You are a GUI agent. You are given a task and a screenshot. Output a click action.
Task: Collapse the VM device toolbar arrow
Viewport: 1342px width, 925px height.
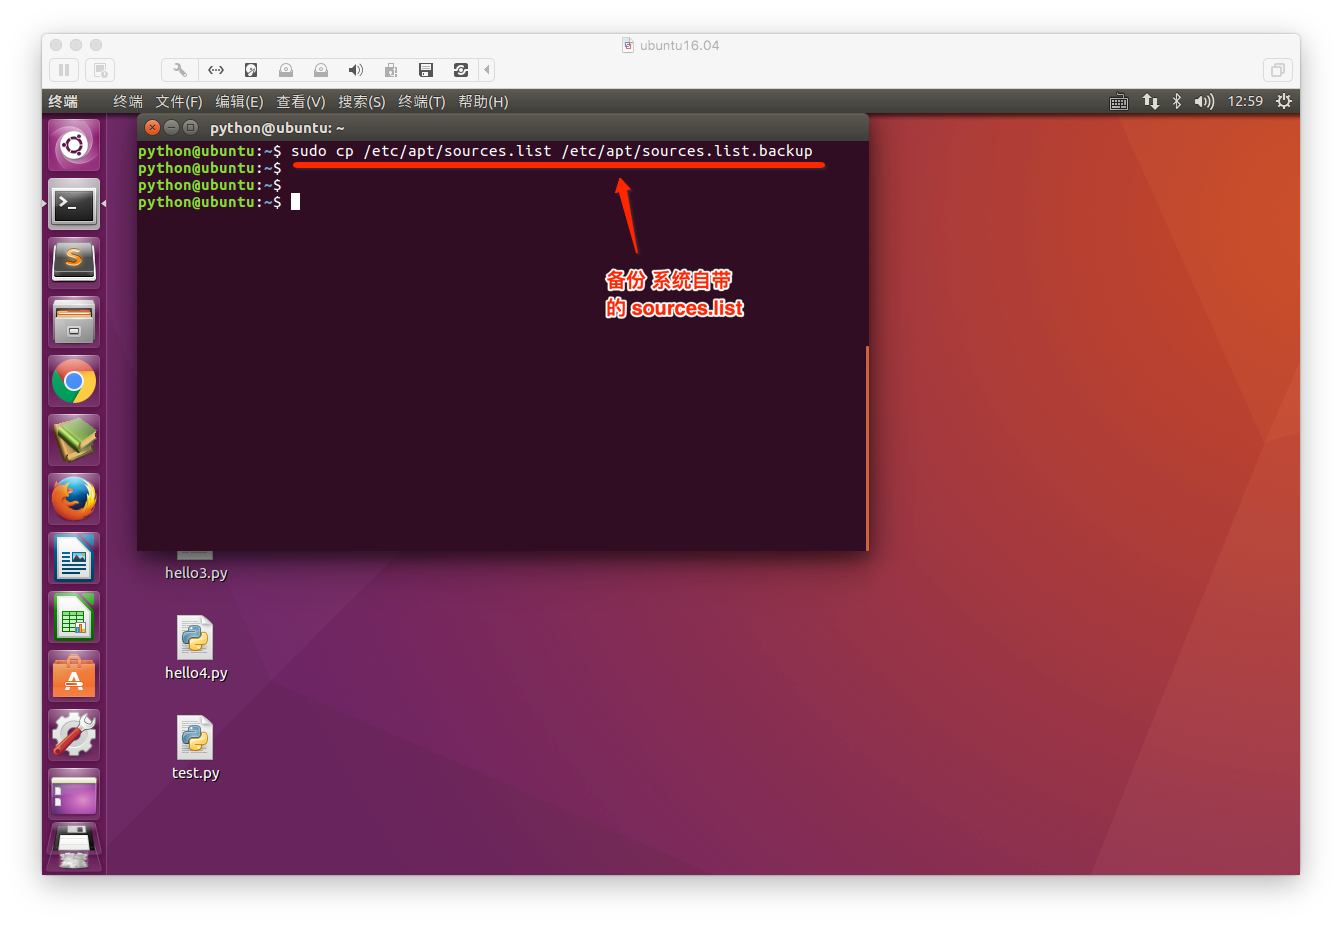487,70
